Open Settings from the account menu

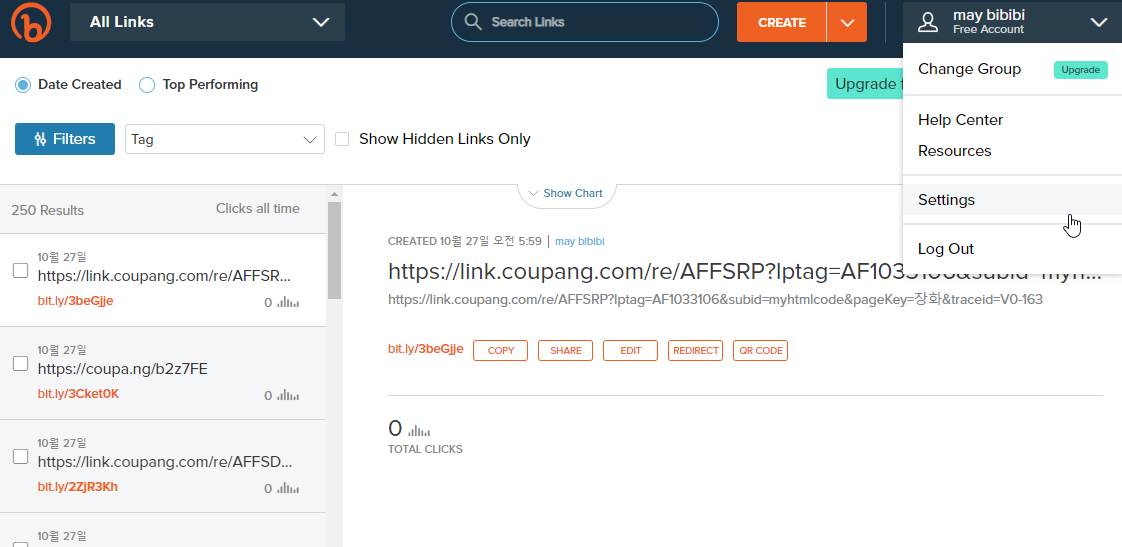coord(1012,200)
